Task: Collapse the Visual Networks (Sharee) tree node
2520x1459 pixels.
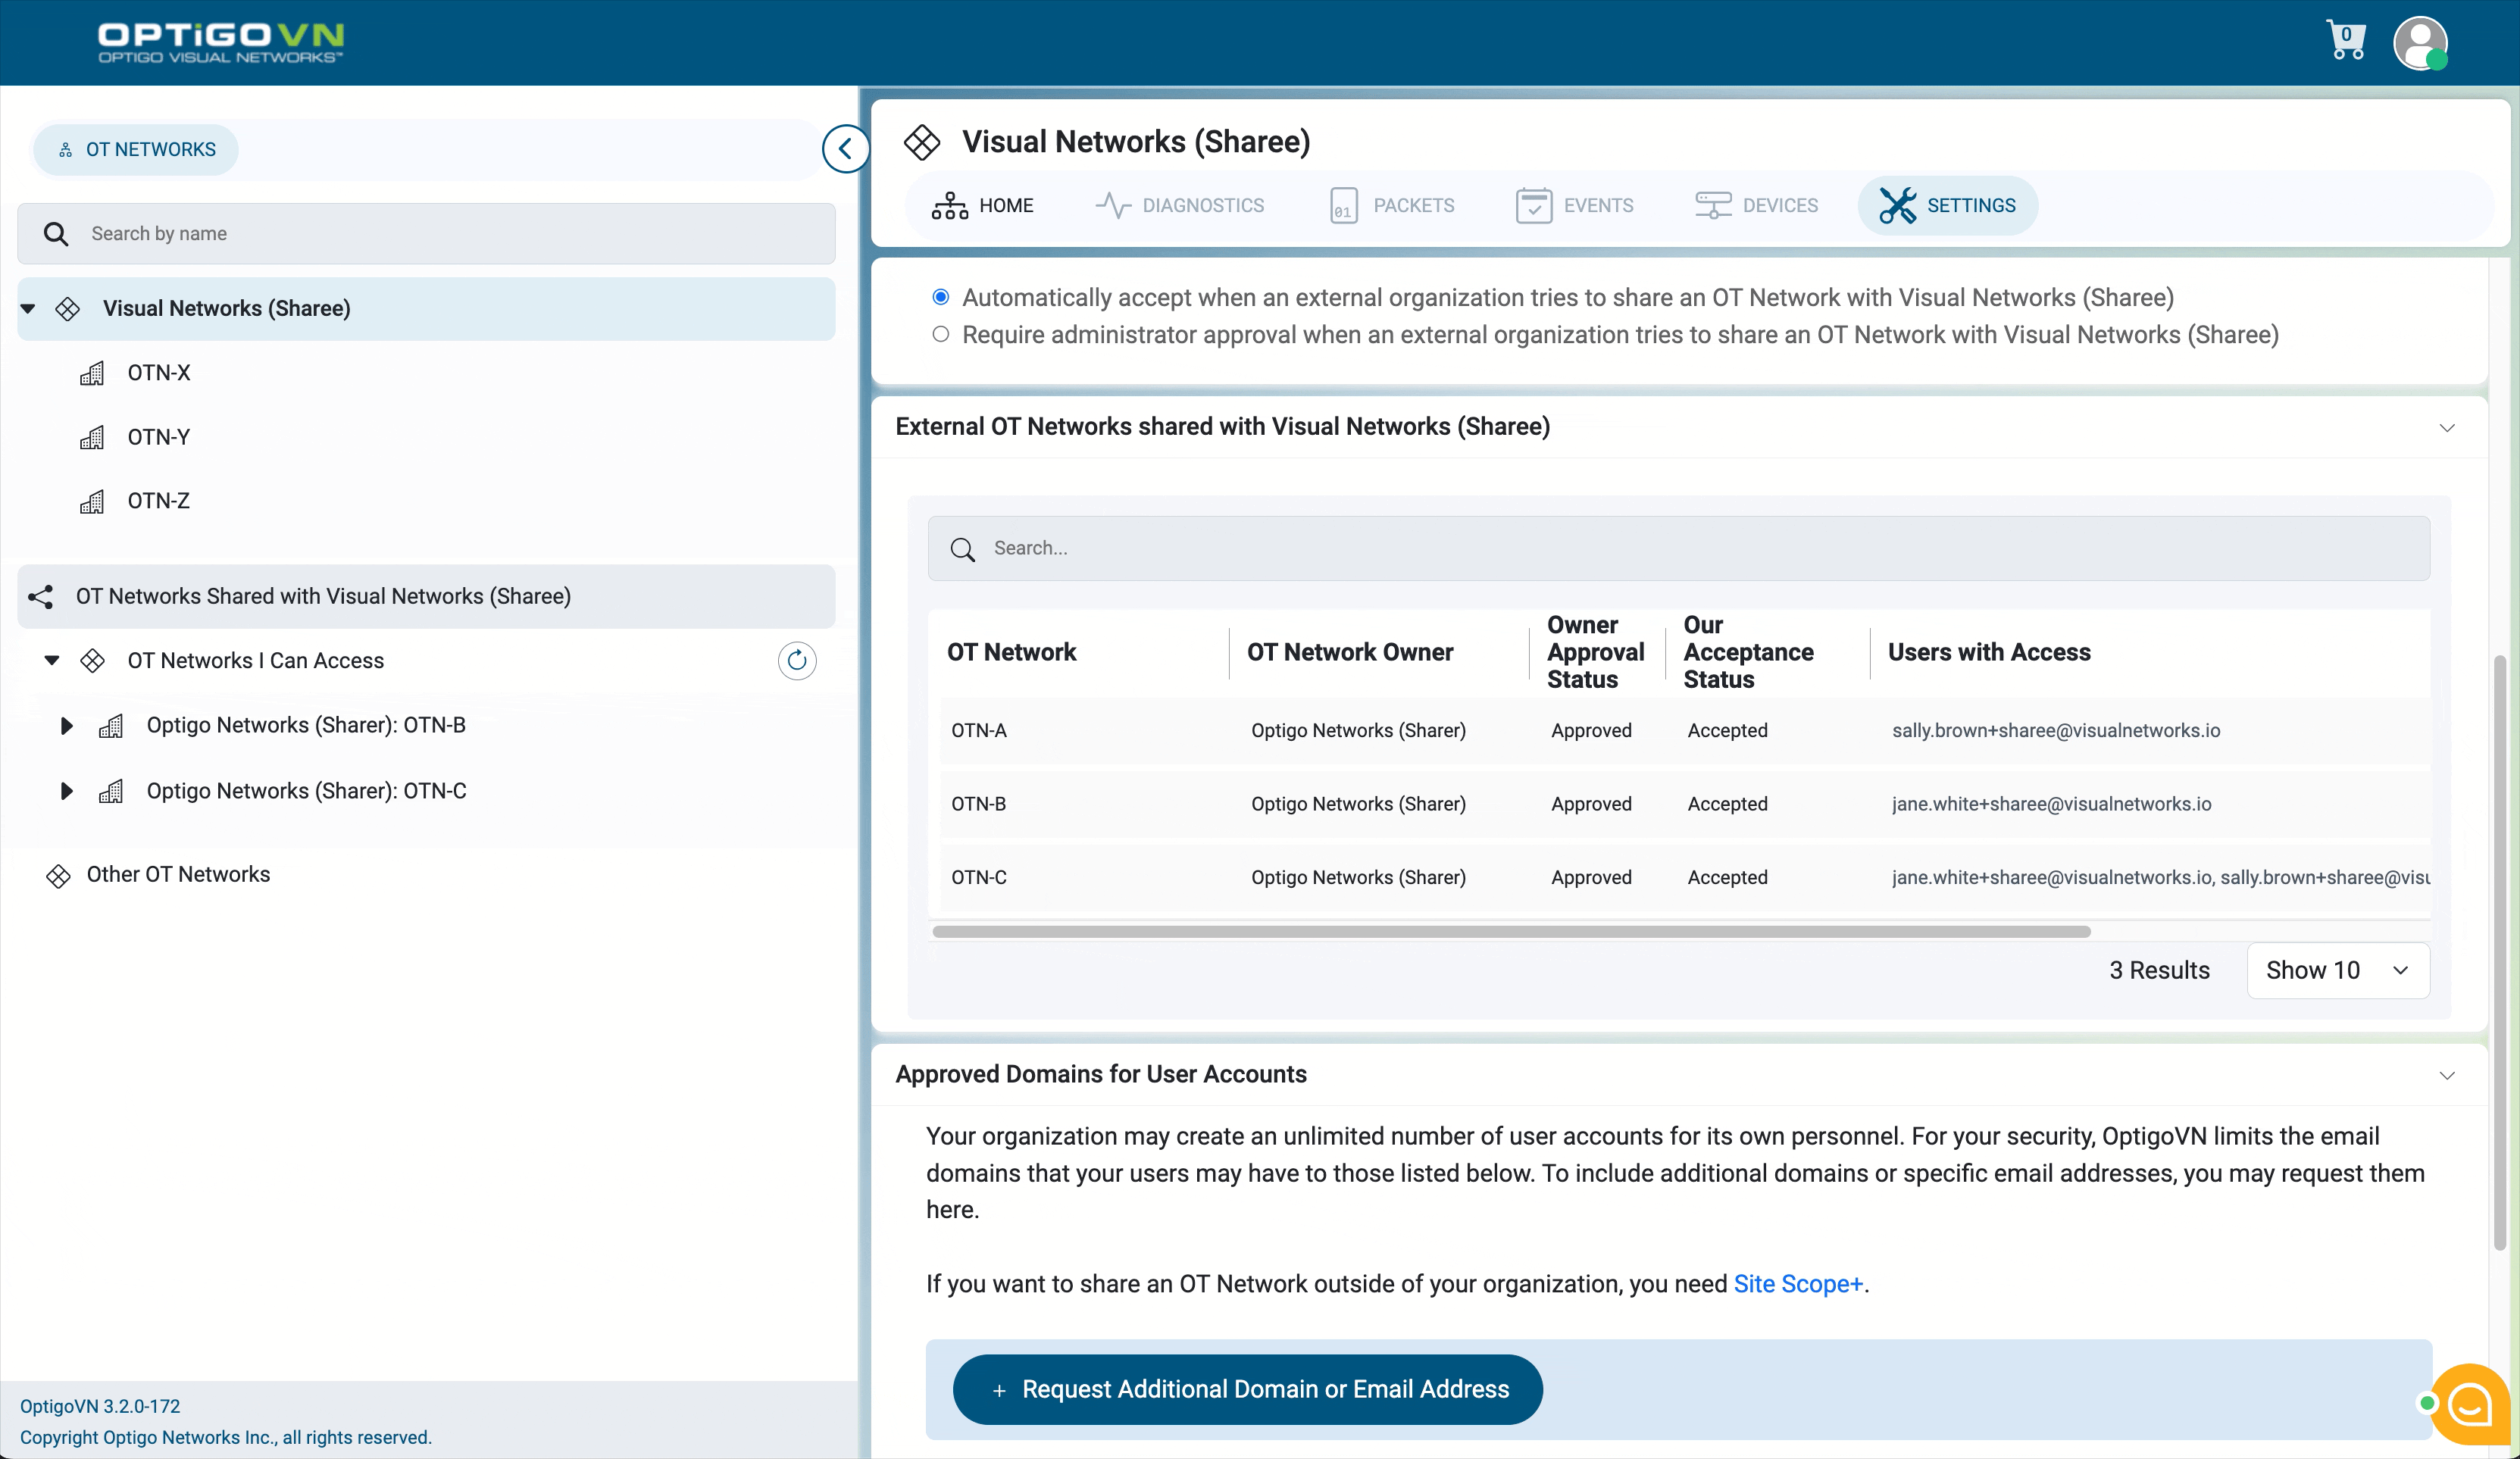Action: tap(28, 309)
